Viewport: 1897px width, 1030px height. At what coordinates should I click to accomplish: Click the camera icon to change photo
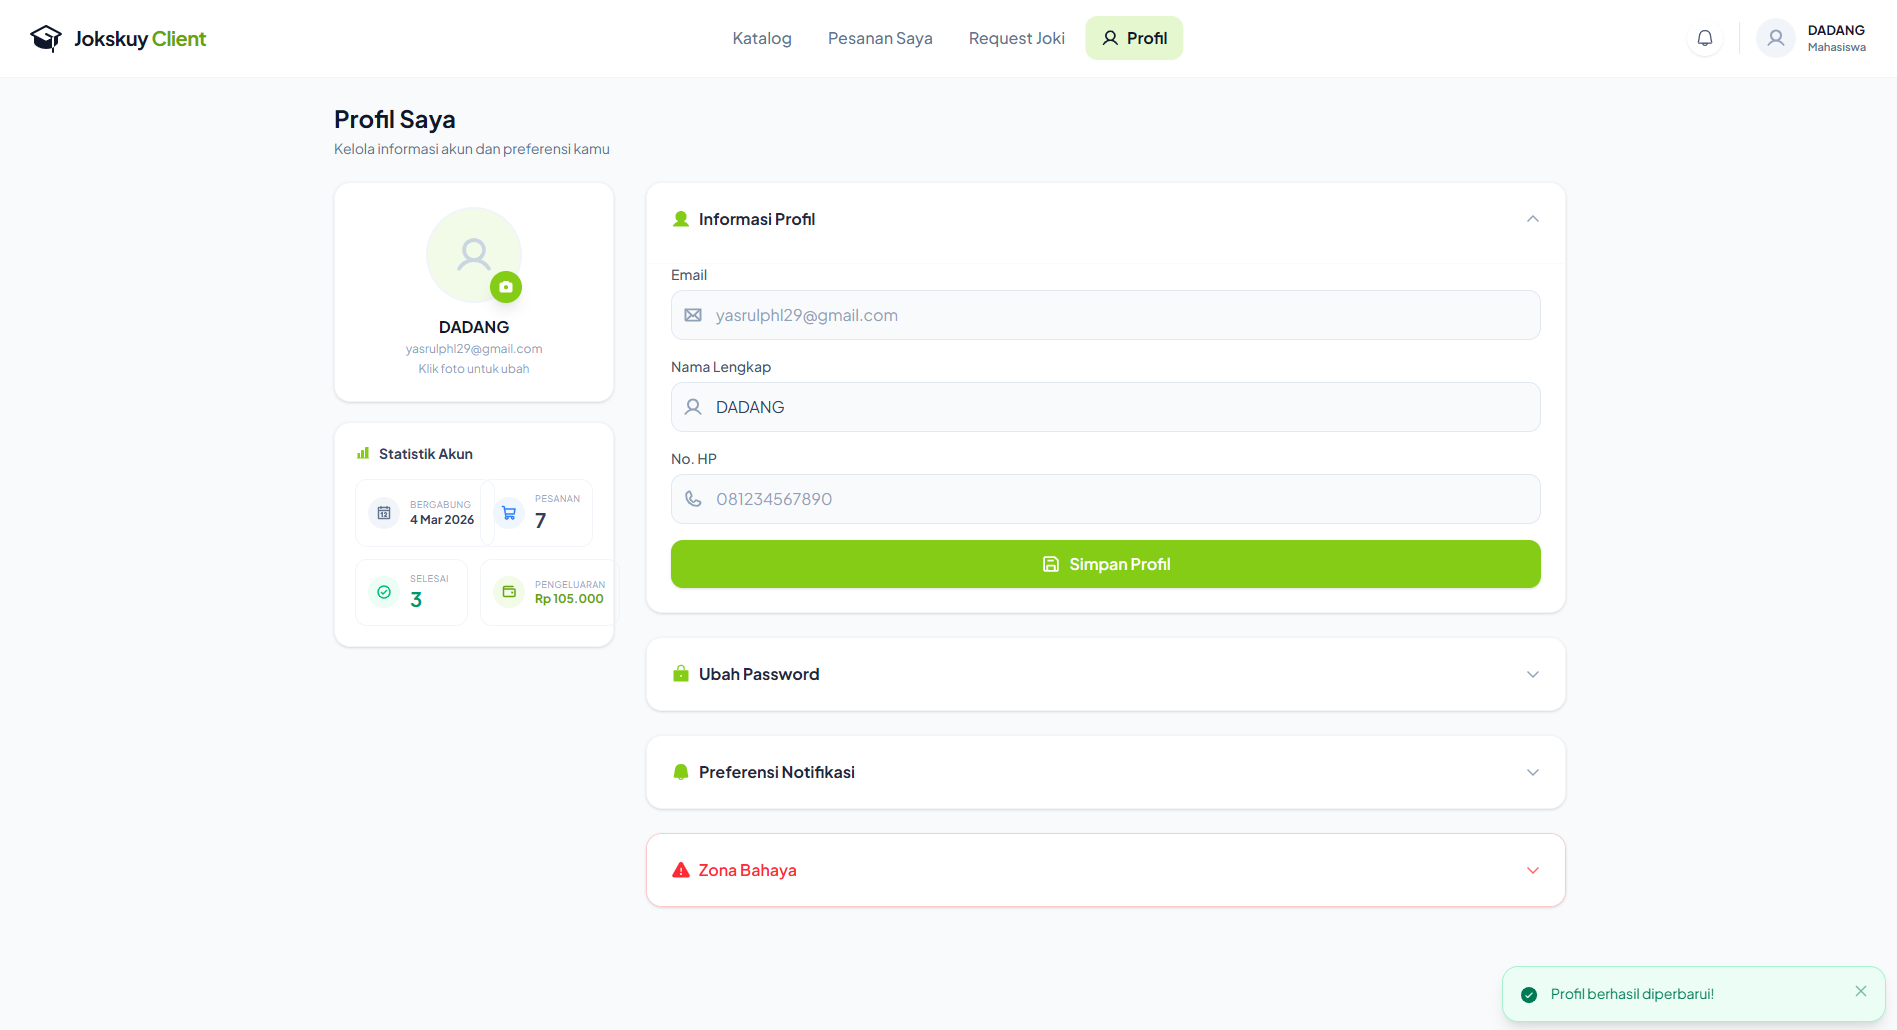coord(506,287)
